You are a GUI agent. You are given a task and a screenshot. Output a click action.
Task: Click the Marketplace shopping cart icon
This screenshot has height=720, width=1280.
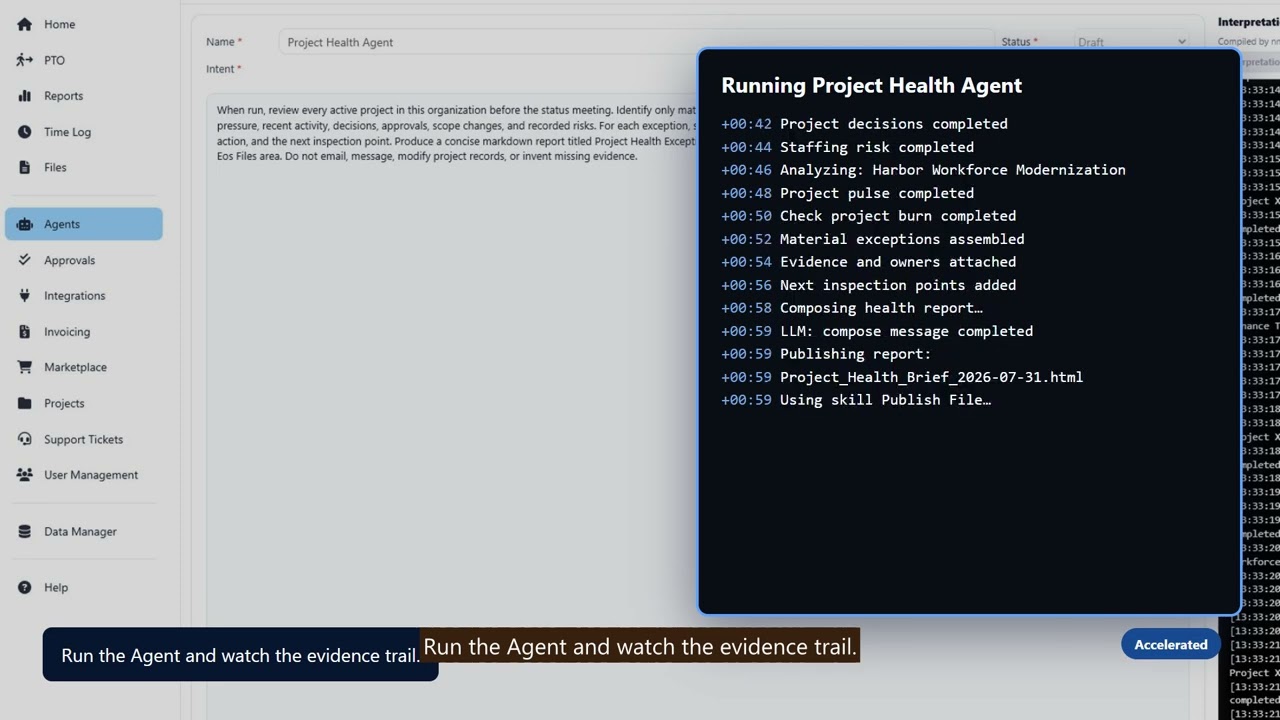click(24, 367)
